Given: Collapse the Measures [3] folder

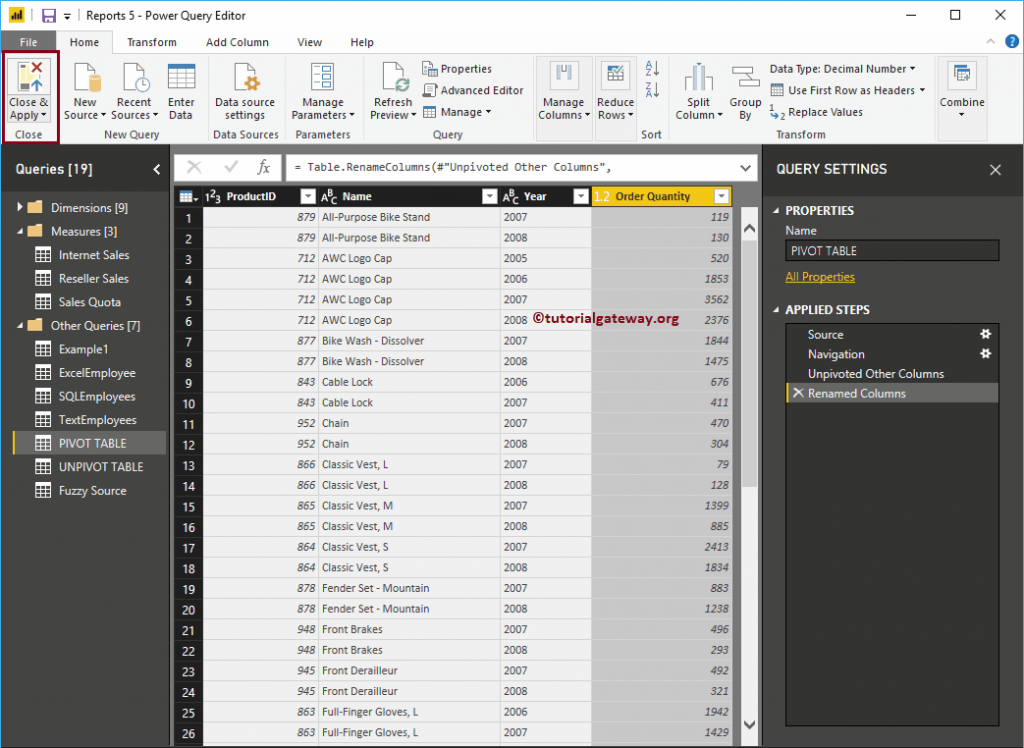Looking at the screenshot, I should point(20,231).
